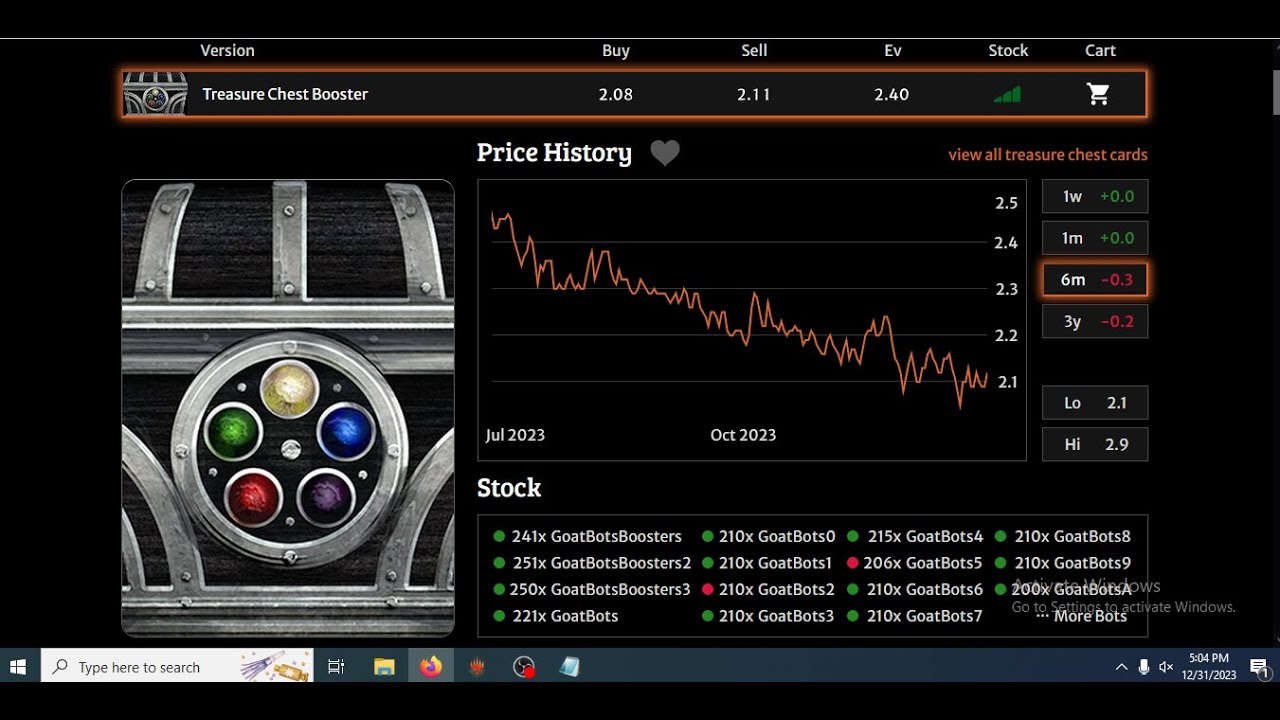The width and height of the screenshot is (1280, 720).
Task: Click the 210x GoatBots0 stock entry
Action: tap(769, 536)
